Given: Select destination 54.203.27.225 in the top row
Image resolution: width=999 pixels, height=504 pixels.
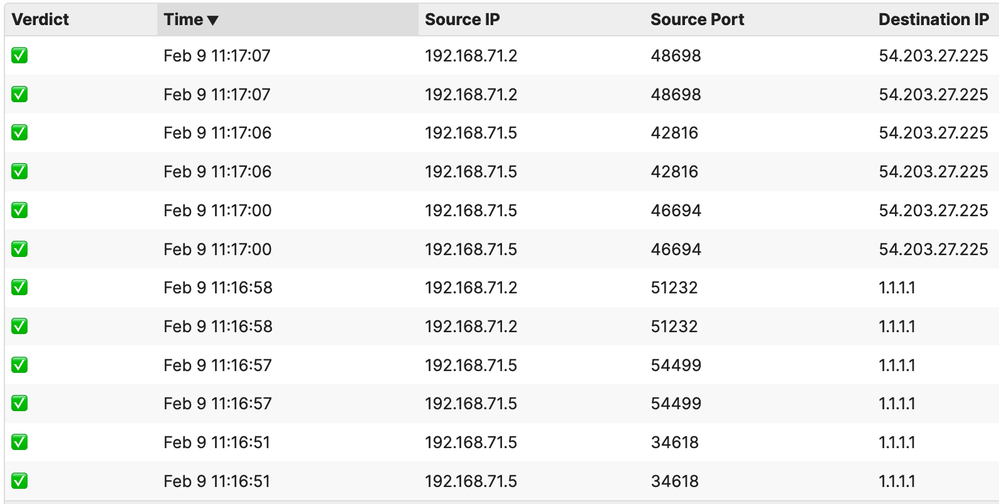Looking at the screenshot, I should [x=933, y=56].
